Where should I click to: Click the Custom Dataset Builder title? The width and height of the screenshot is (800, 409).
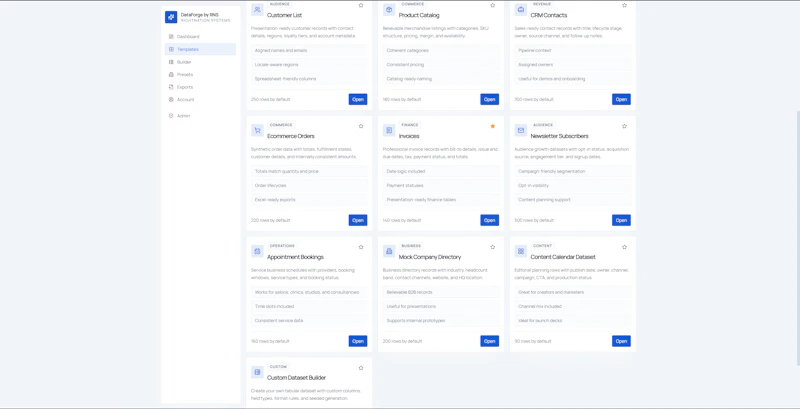[296, 378]
